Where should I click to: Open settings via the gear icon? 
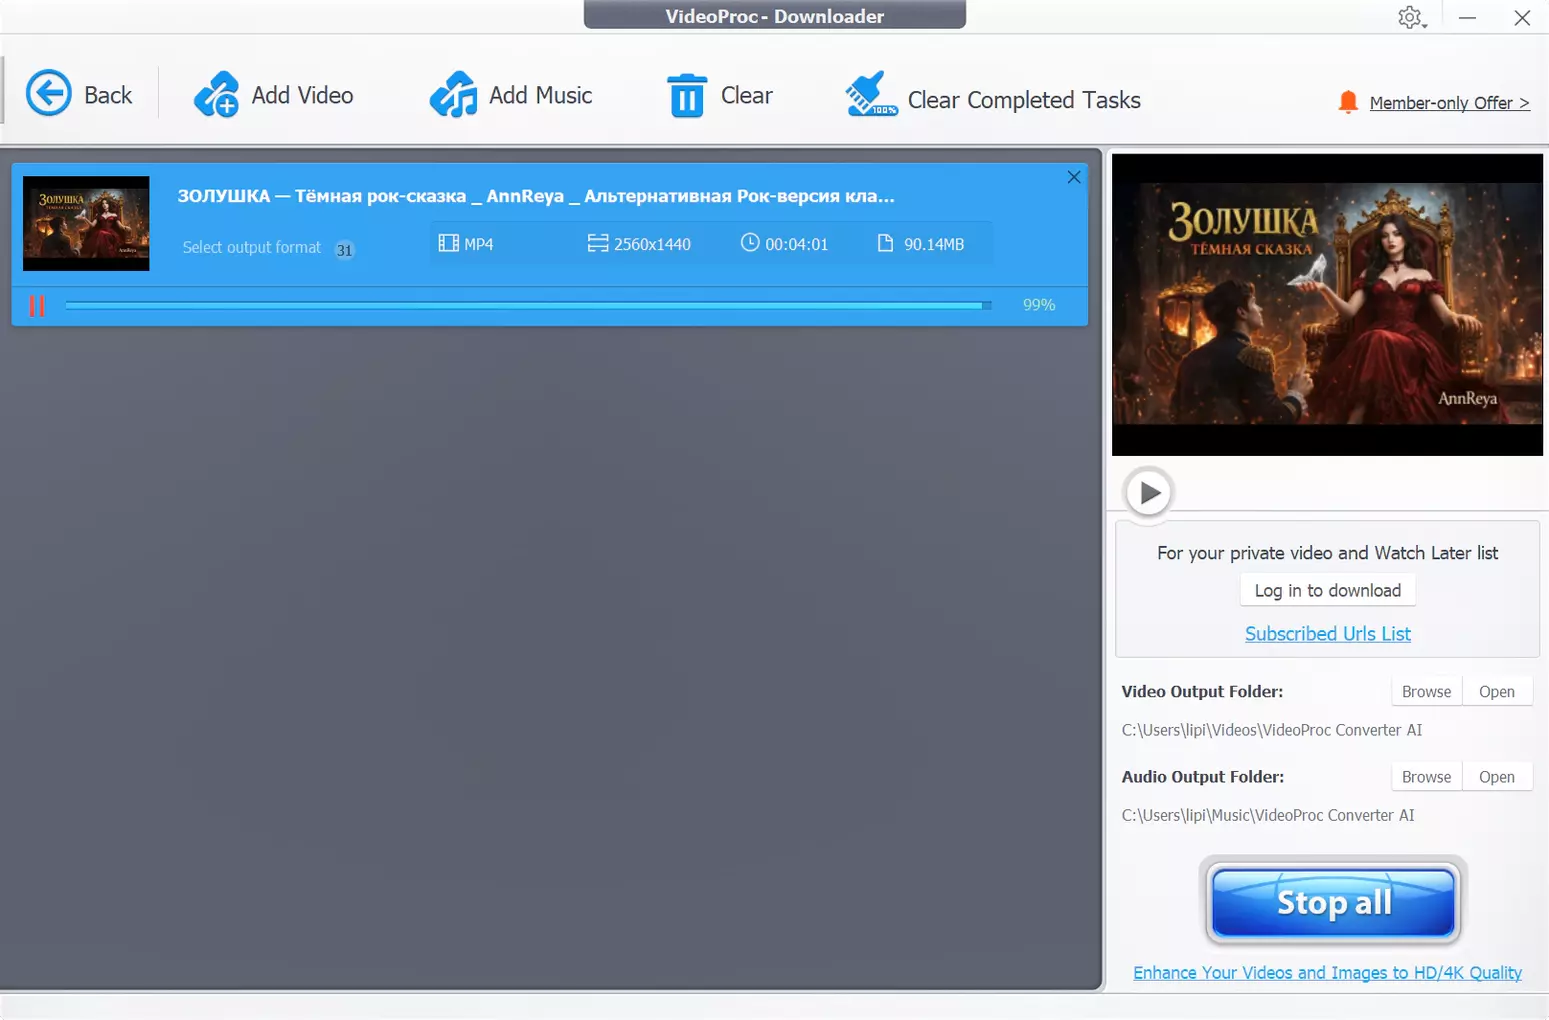(1410, 17)
